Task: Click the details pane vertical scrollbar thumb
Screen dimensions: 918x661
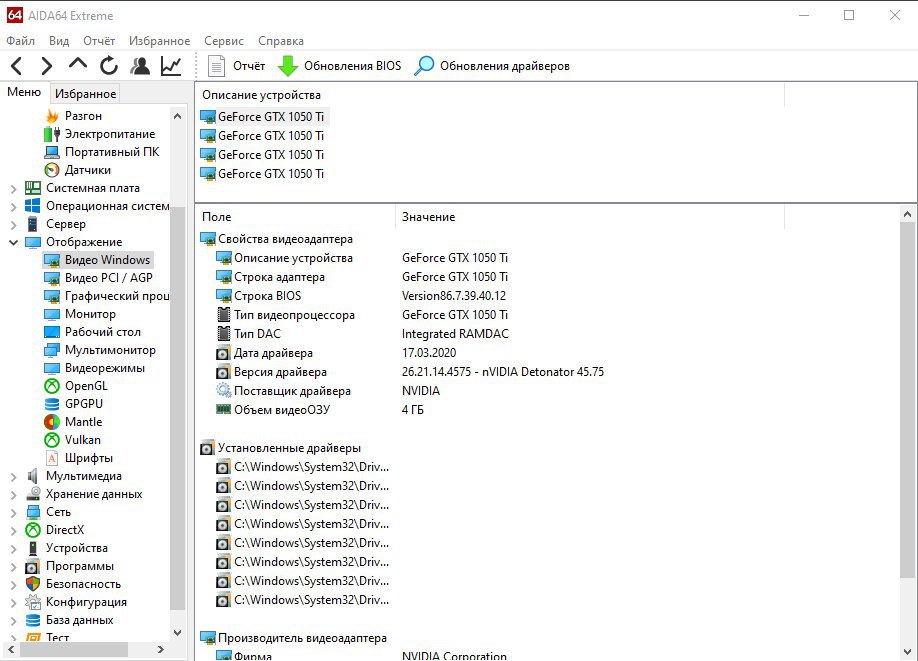Action: pyautogui.click(x=907, y=399)
